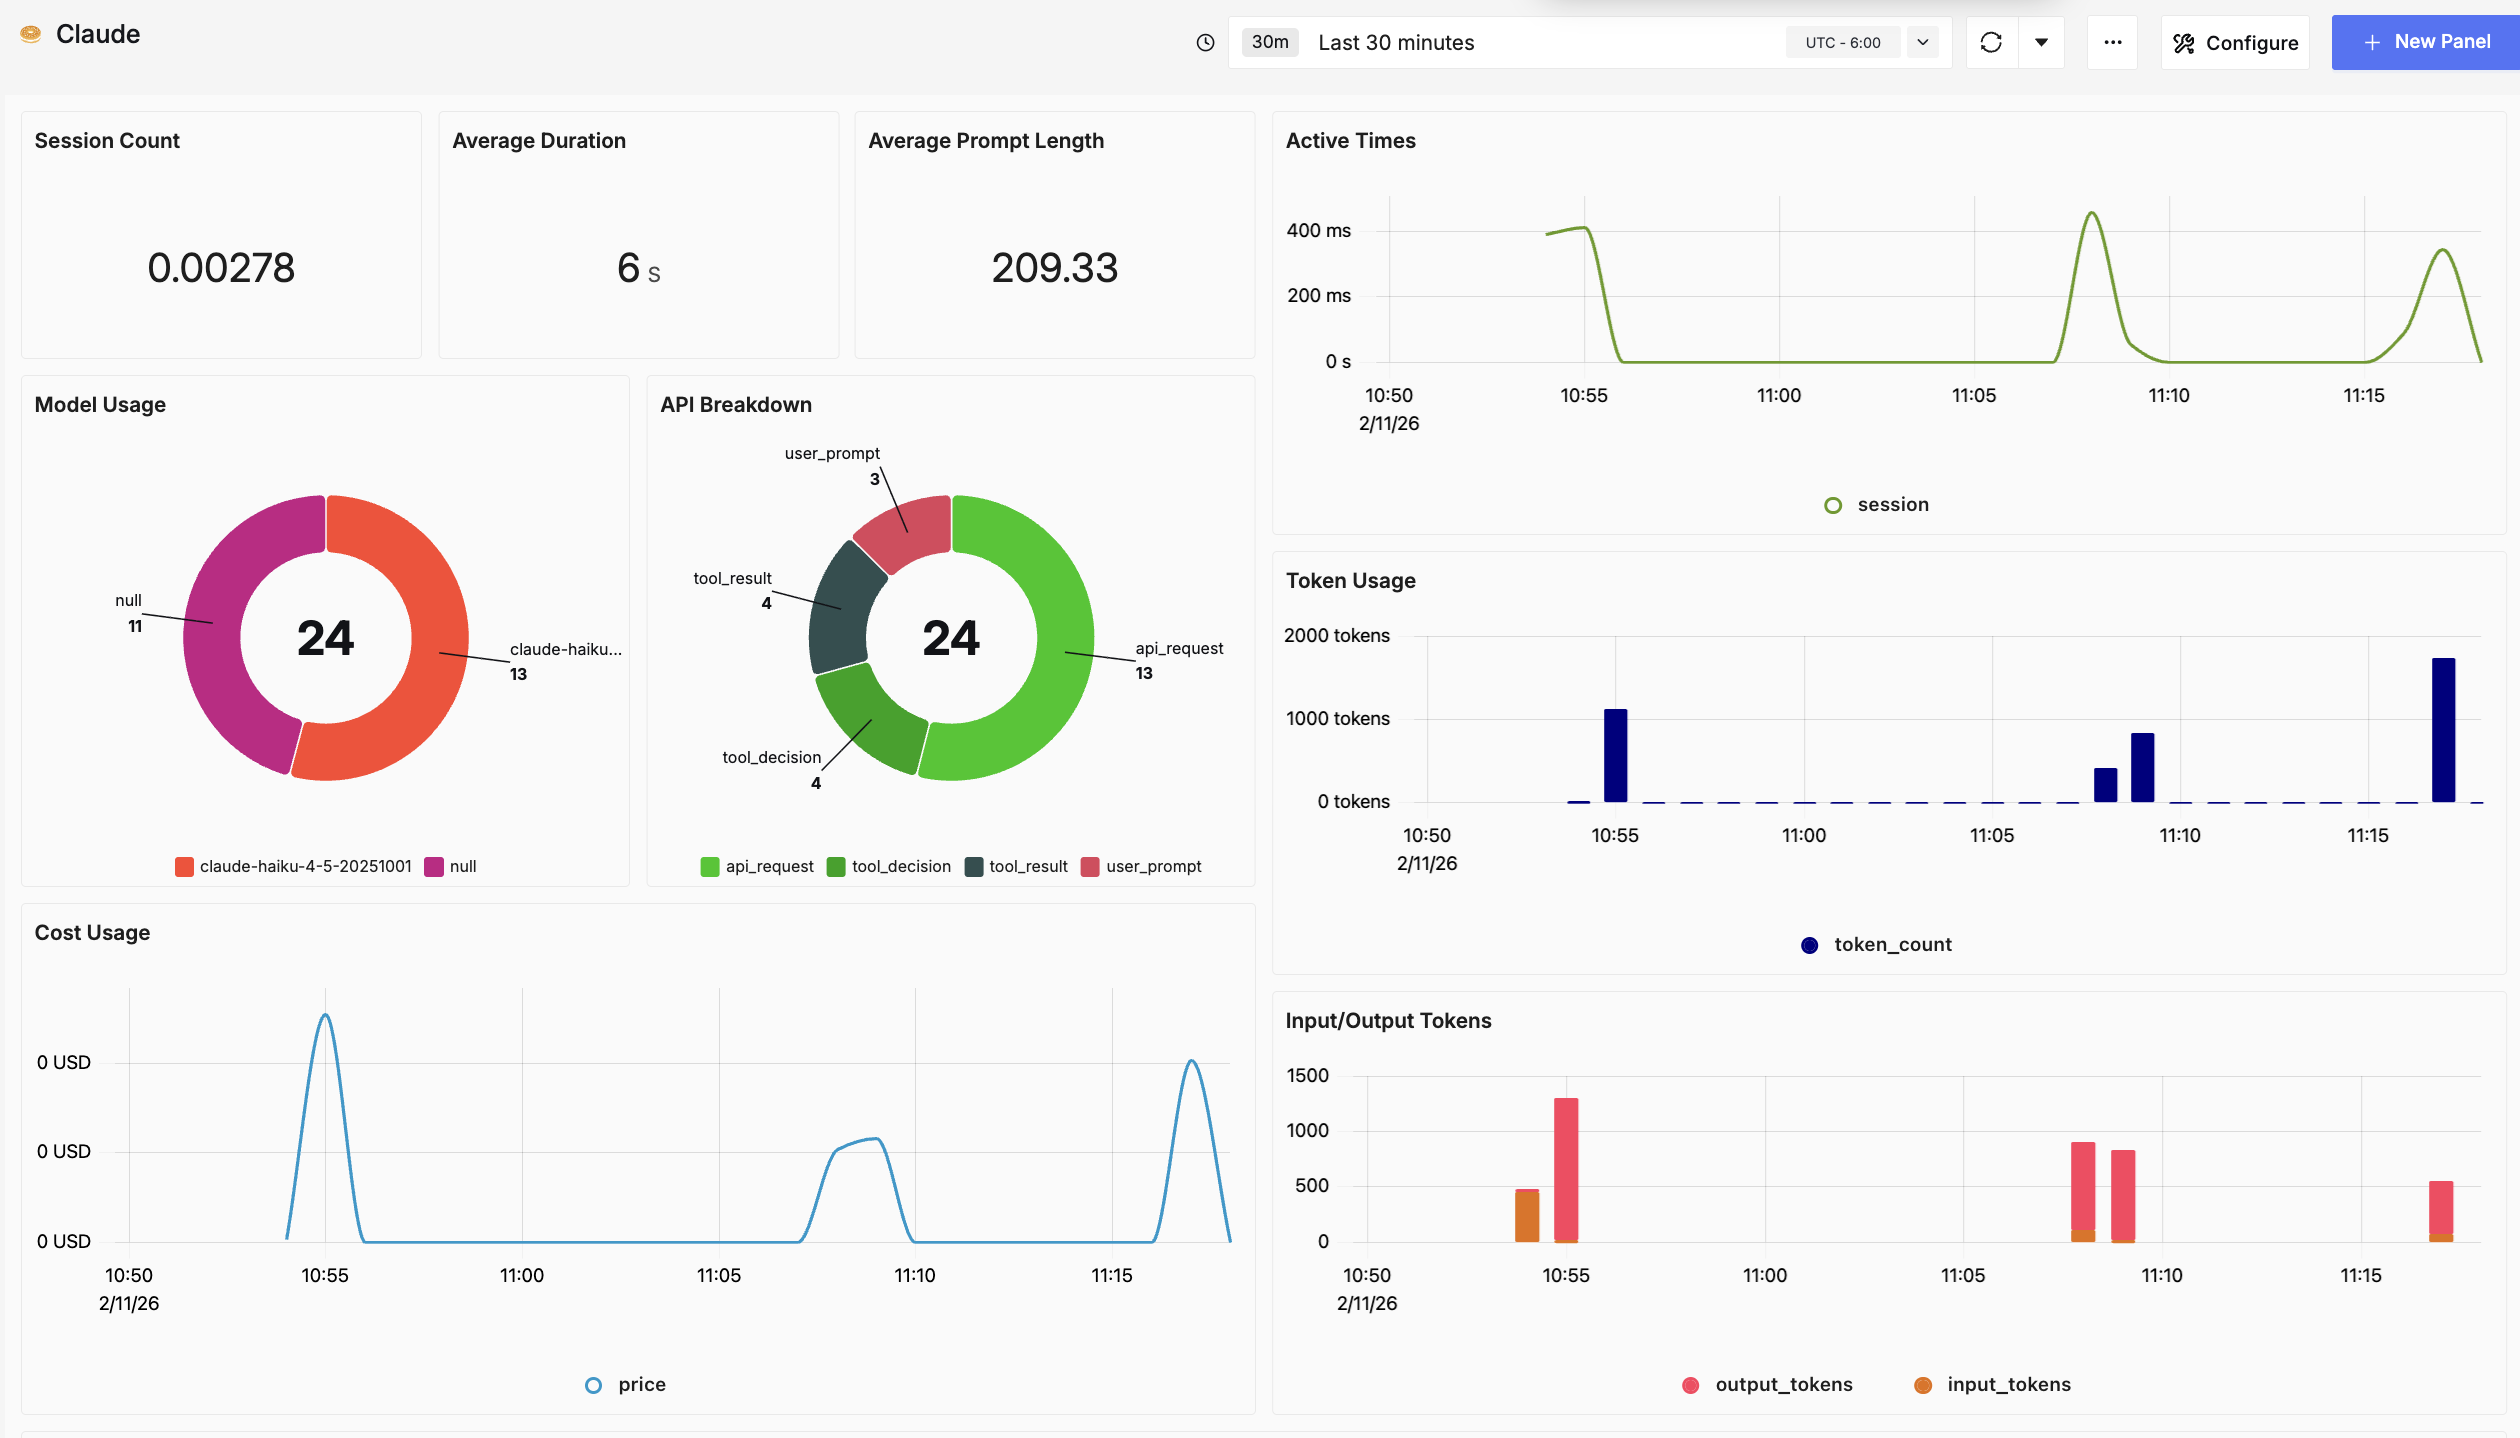
Task: Click the 30m quick range badge
Action: (1270, 42)
